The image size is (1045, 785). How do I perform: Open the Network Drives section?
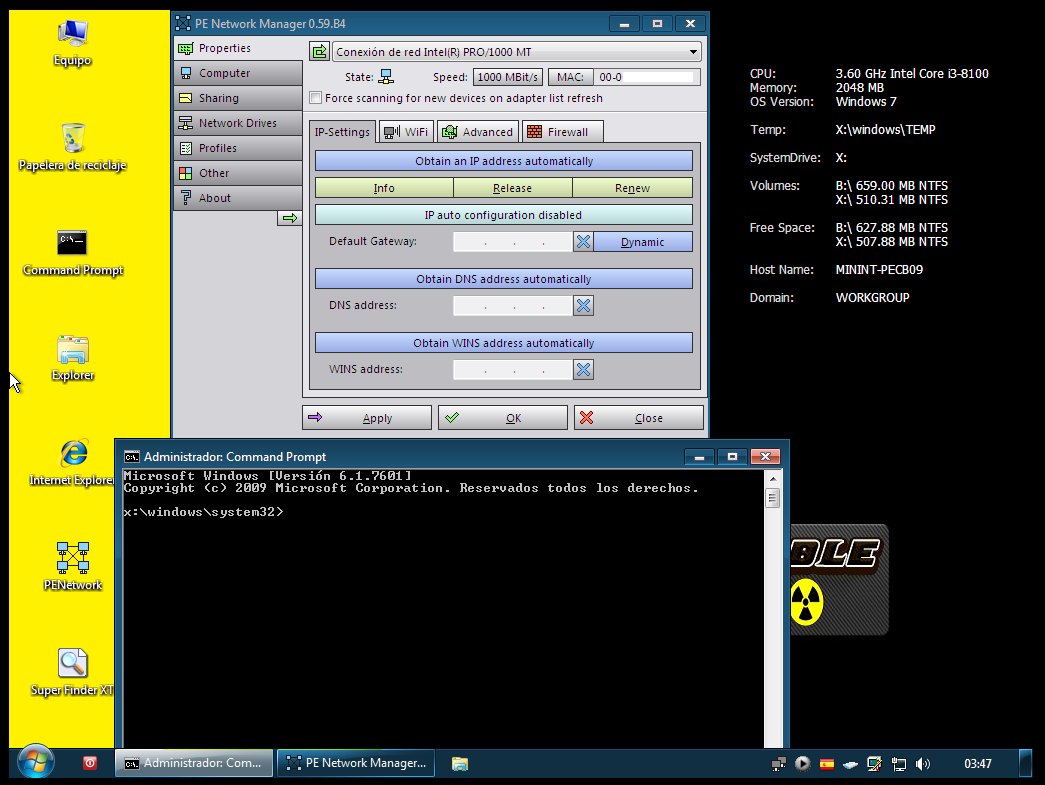click(238, 123)
